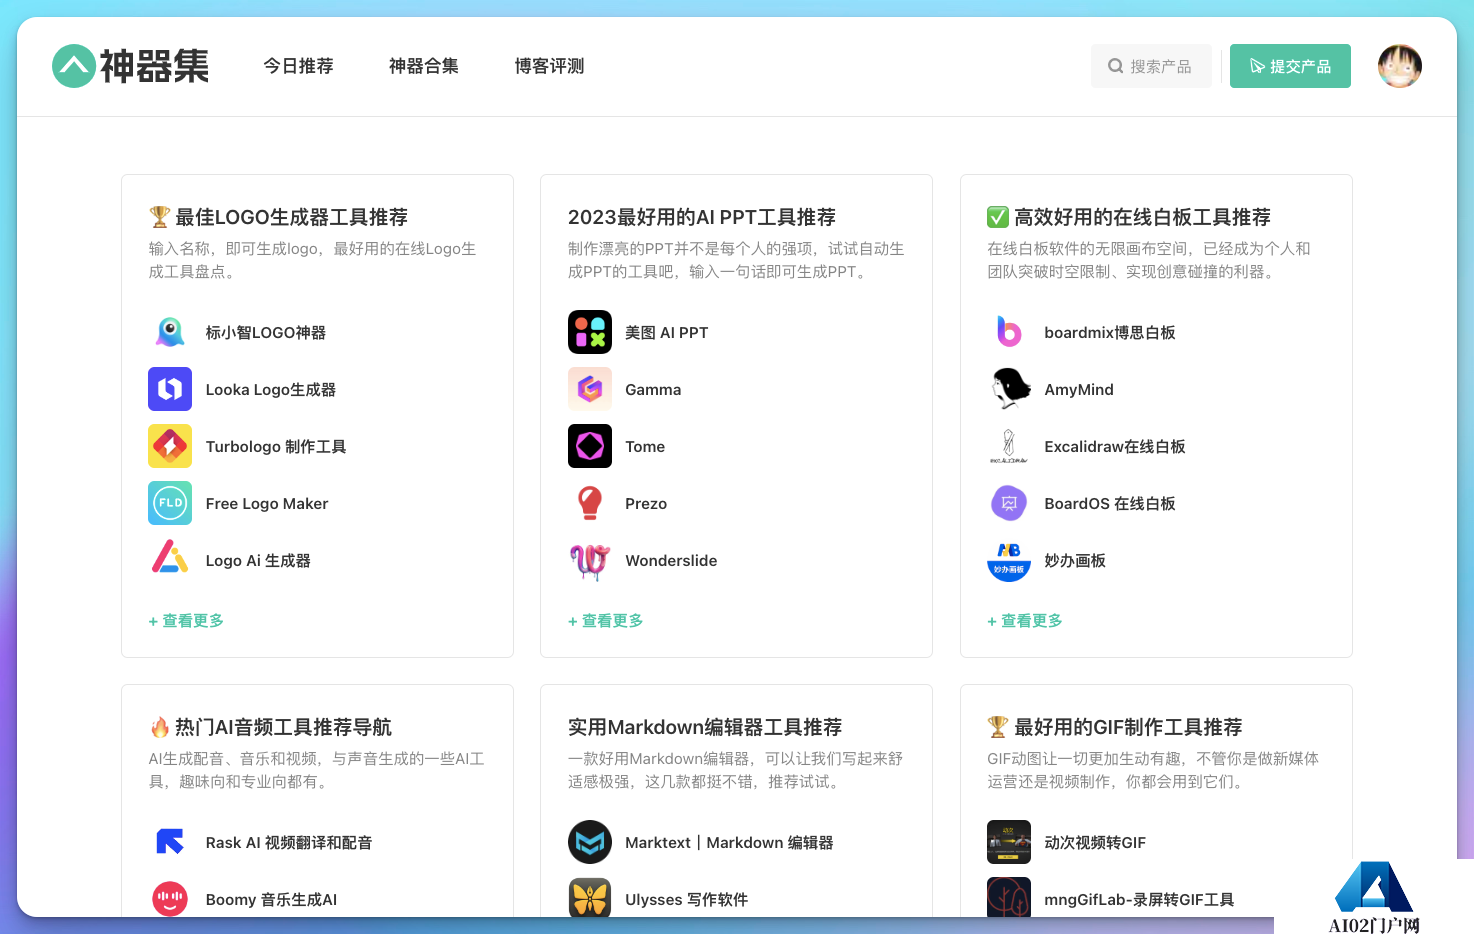
Task: Click the Free Logo Maker text
Action: pyautogui.click(x=267, y=503)
